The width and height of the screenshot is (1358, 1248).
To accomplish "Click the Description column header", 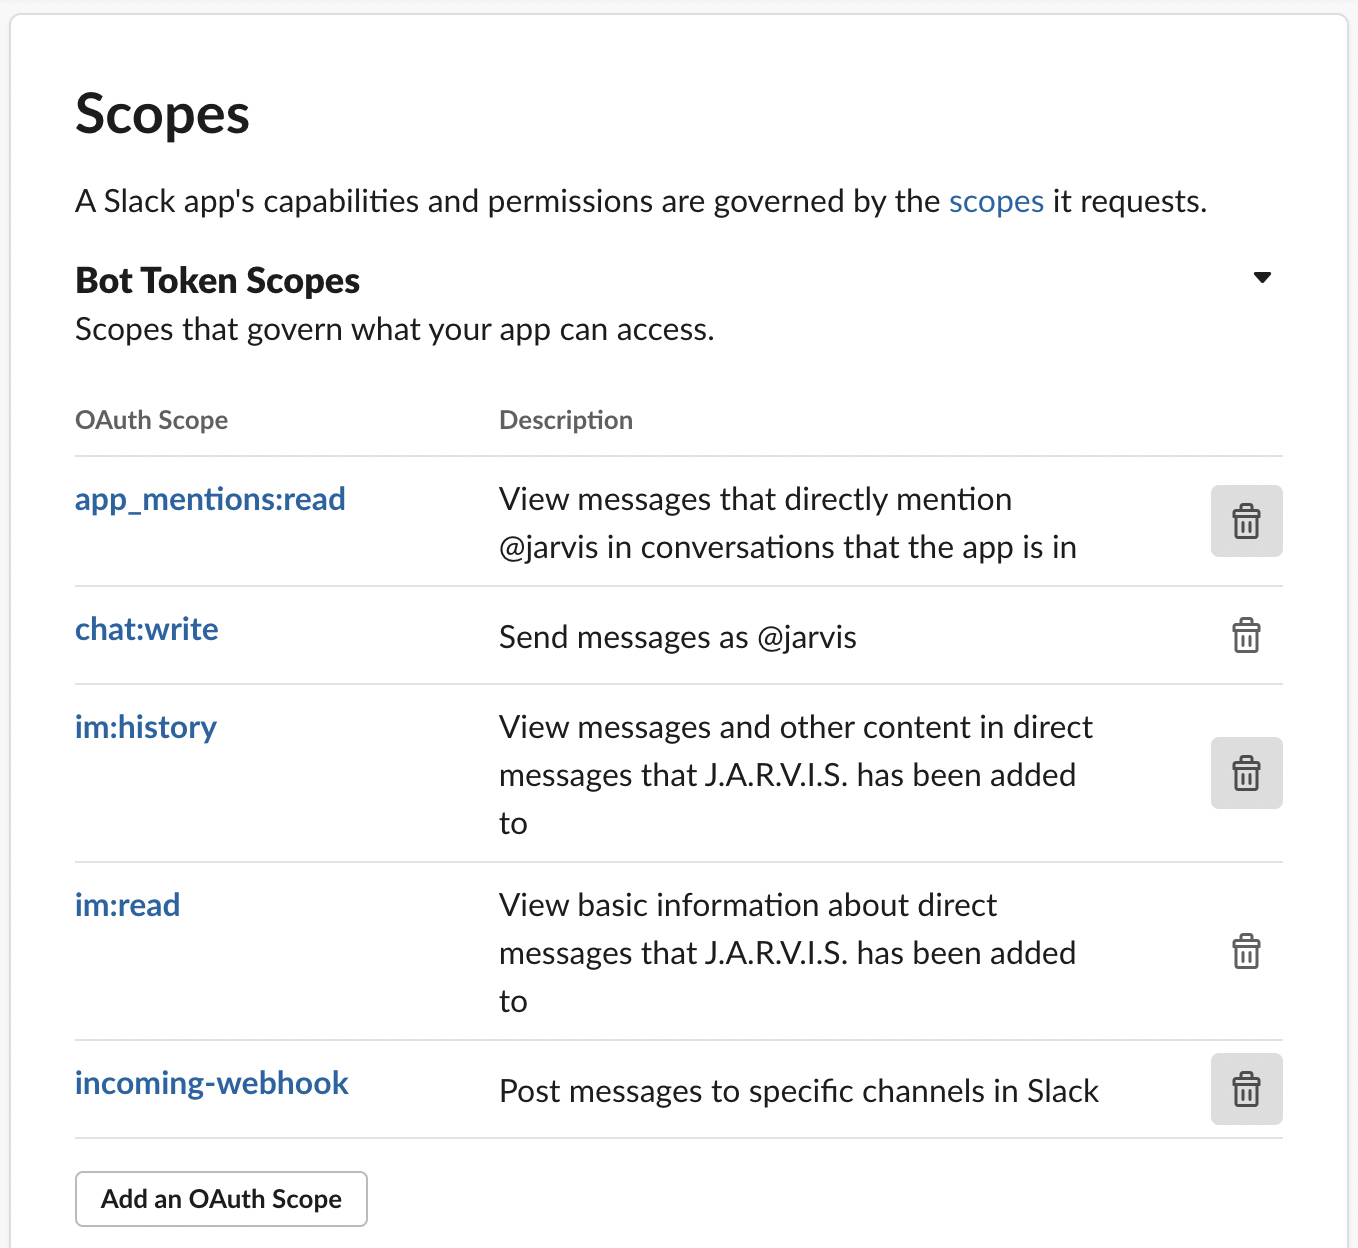I will point(566,420).
